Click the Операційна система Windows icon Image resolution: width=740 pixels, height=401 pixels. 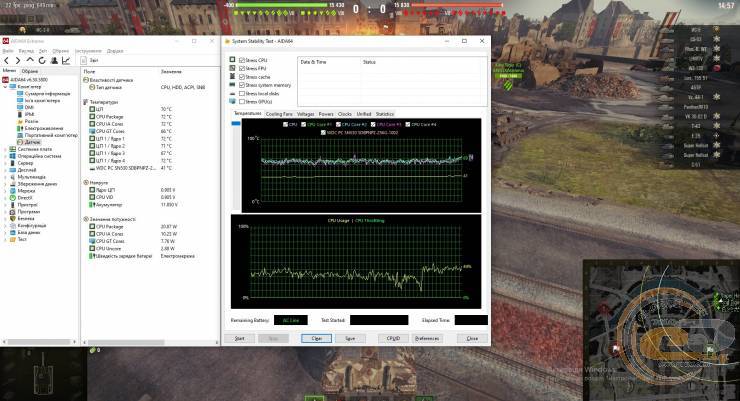click(13, 156)
